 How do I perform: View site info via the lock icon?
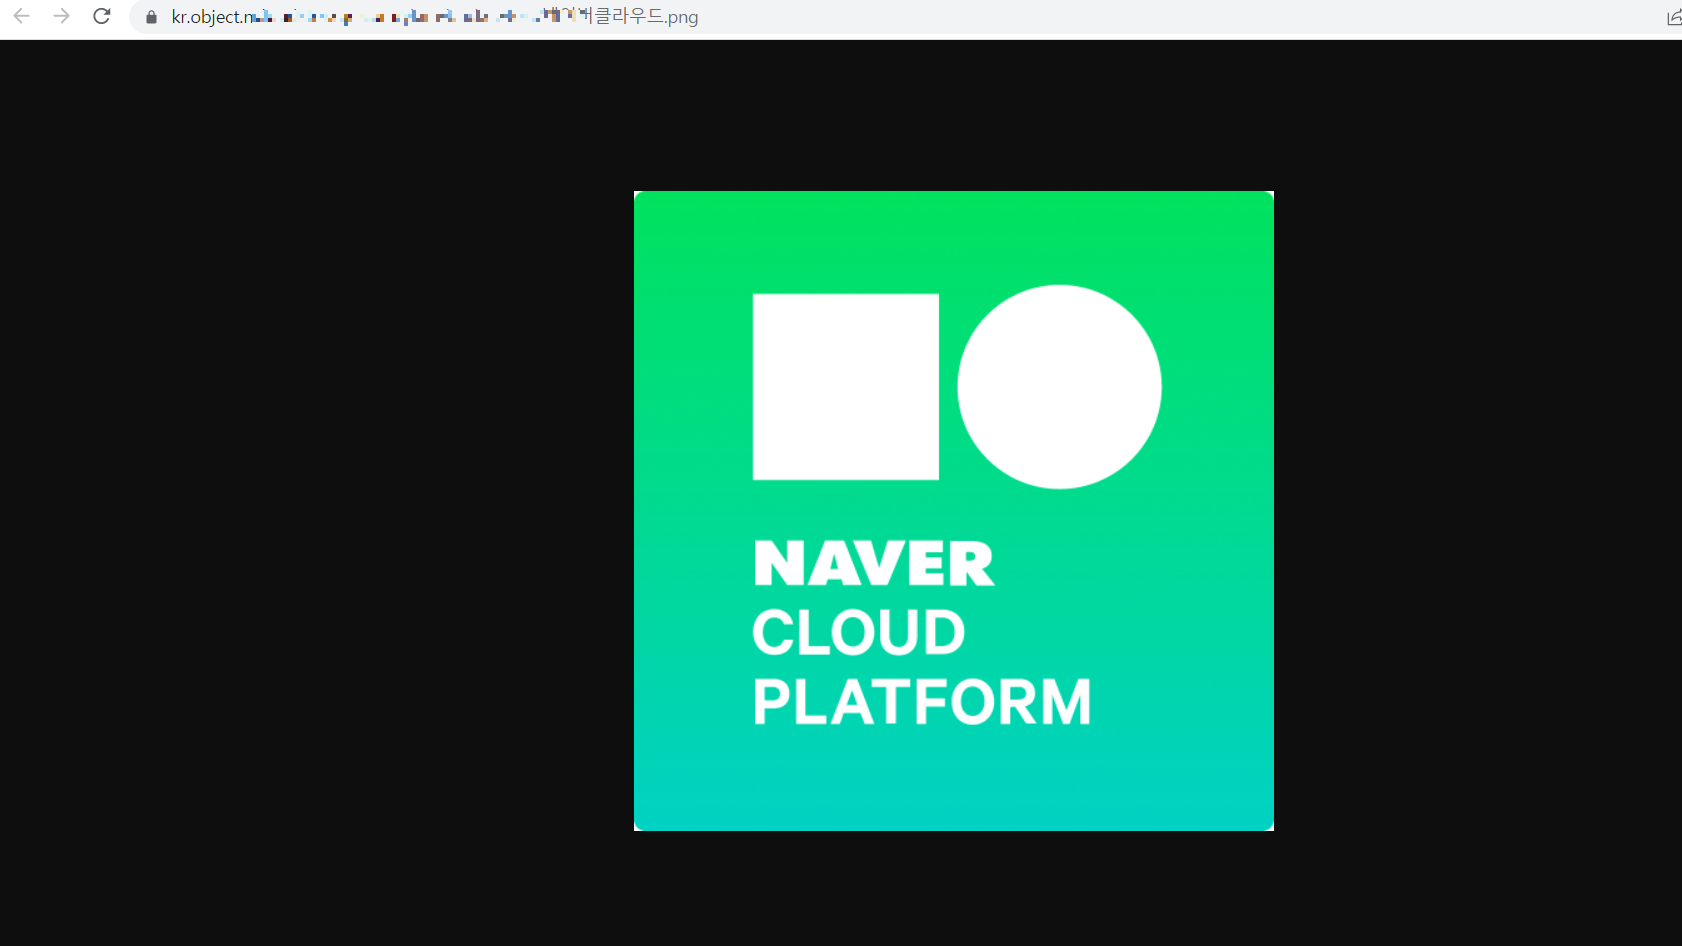[152, 17]
